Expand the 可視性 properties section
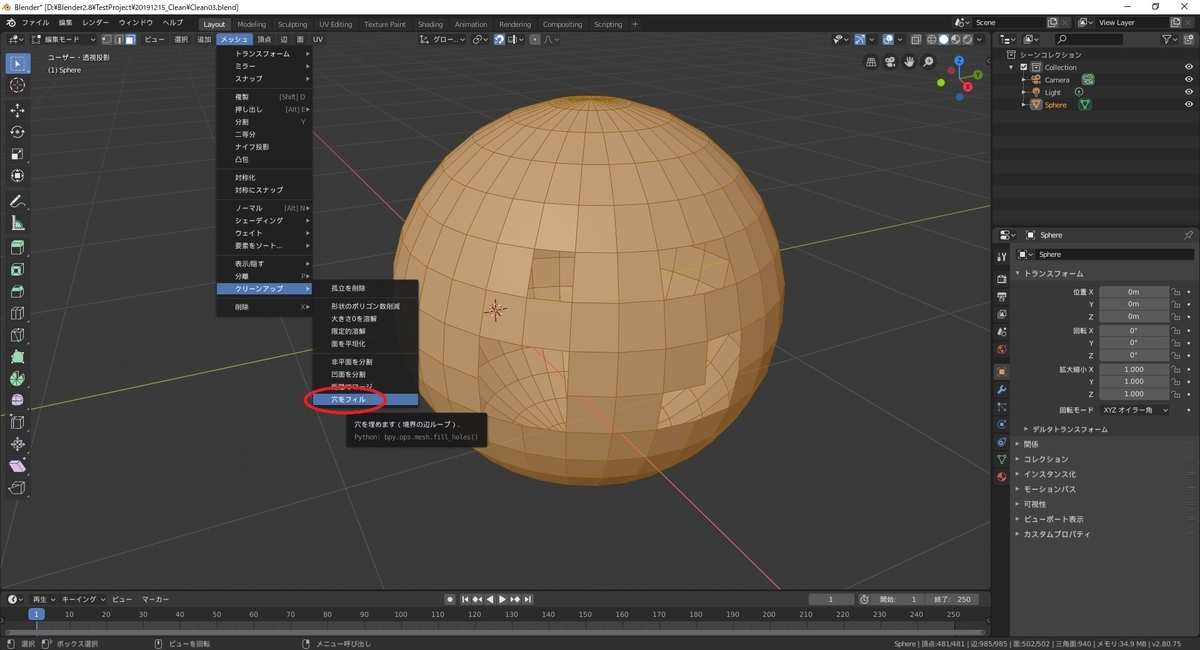This screenshot has height=650, width=1200. [1034, 504]
